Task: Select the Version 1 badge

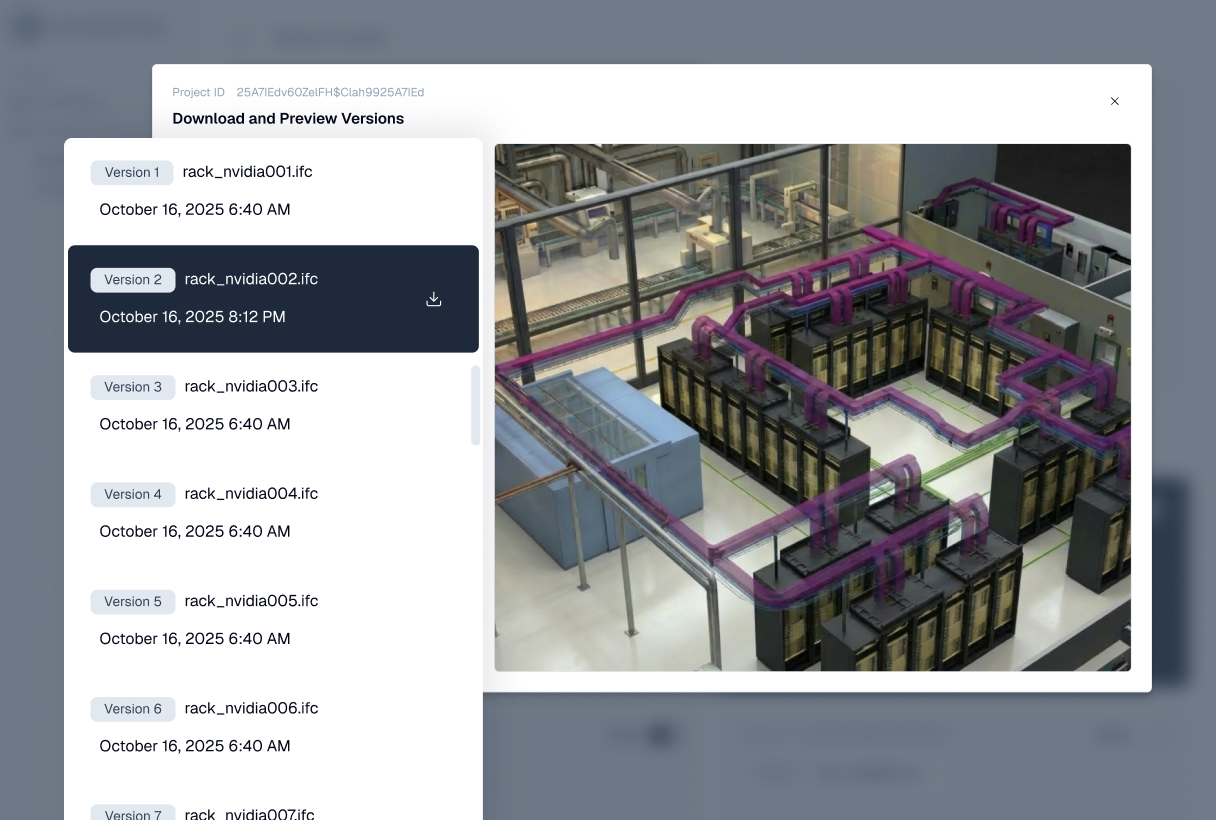Action: point(132,172)
